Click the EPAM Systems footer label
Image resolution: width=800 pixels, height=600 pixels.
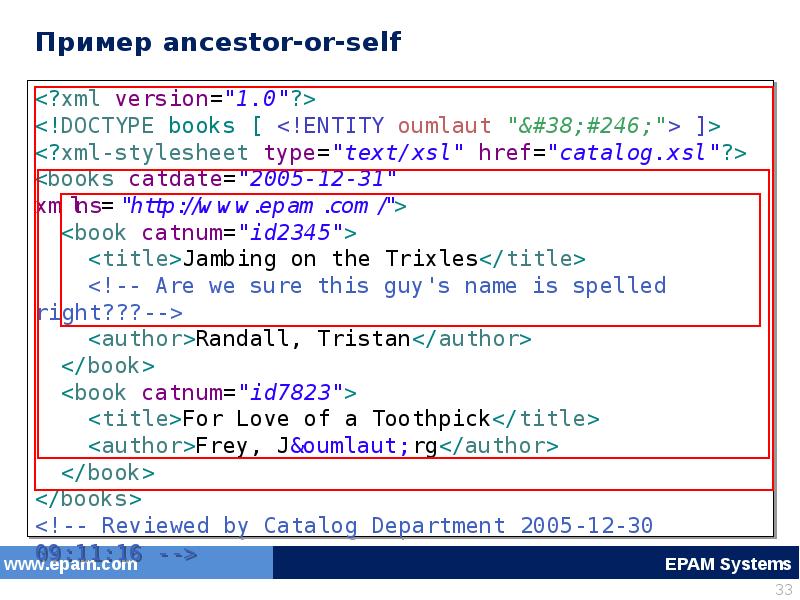[x=728, y=564]
